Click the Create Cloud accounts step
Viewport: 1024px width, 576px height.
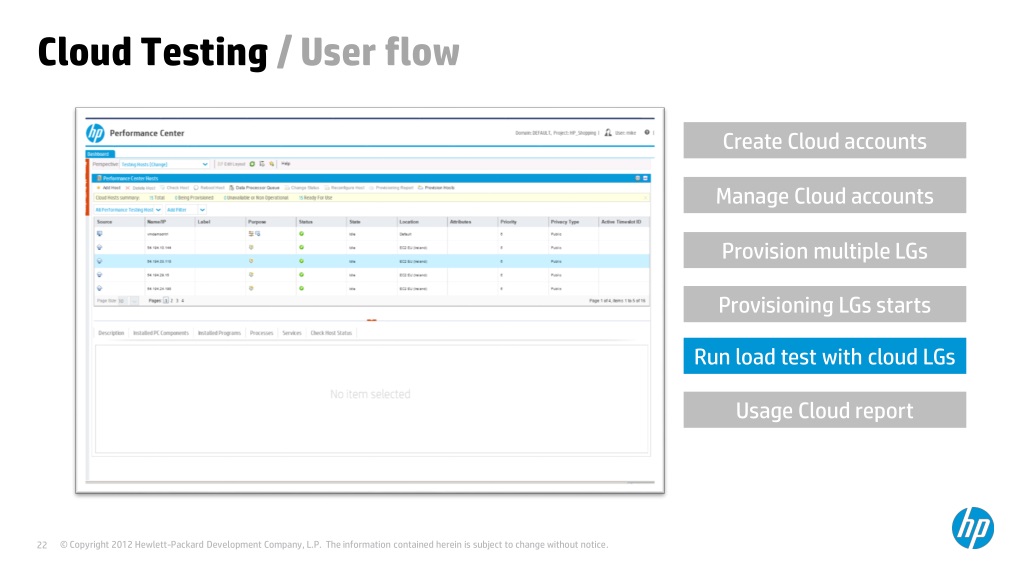click(825, 140)
